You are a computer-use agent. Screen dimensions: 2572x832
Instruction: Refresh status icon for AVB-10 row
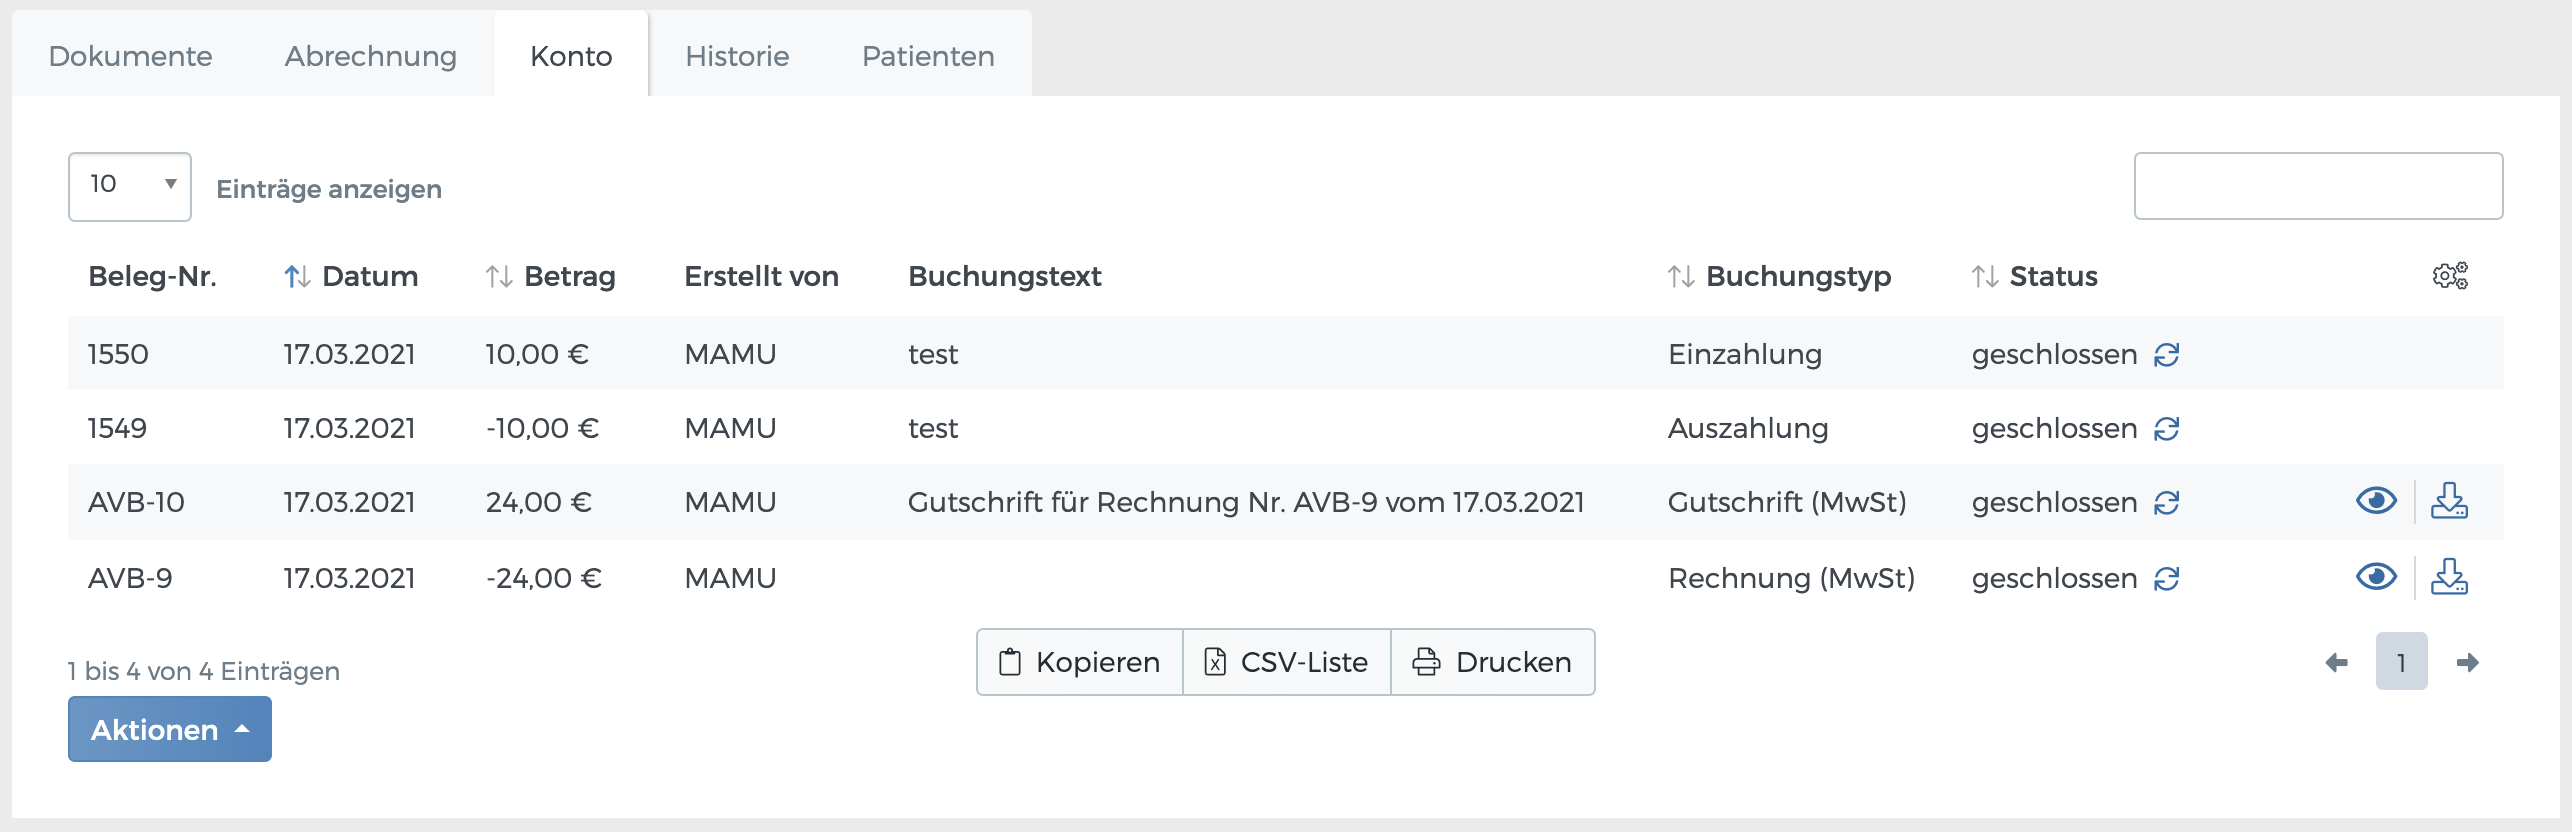coord(2166,503)
